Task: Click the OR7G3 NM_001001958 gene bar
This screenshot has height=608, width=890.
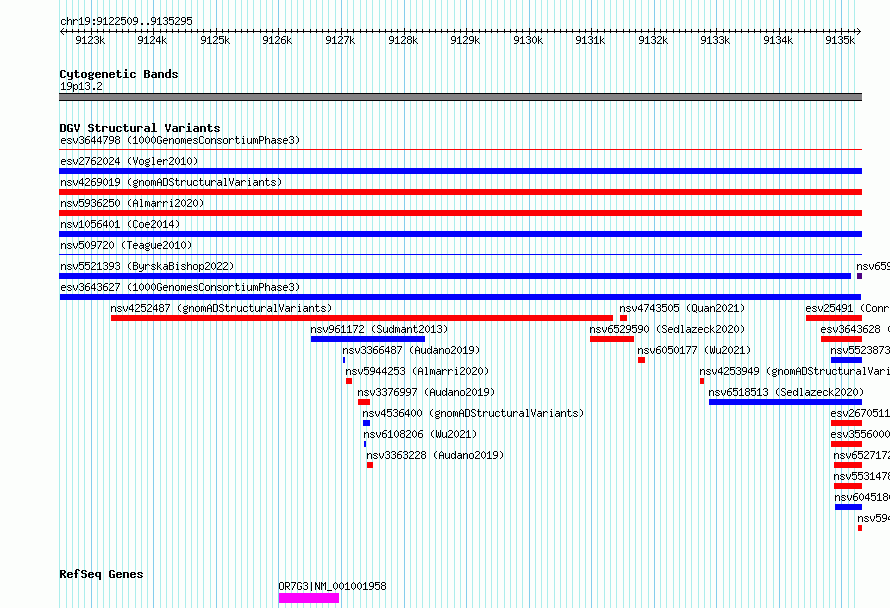Action: [x=309, y=598]
